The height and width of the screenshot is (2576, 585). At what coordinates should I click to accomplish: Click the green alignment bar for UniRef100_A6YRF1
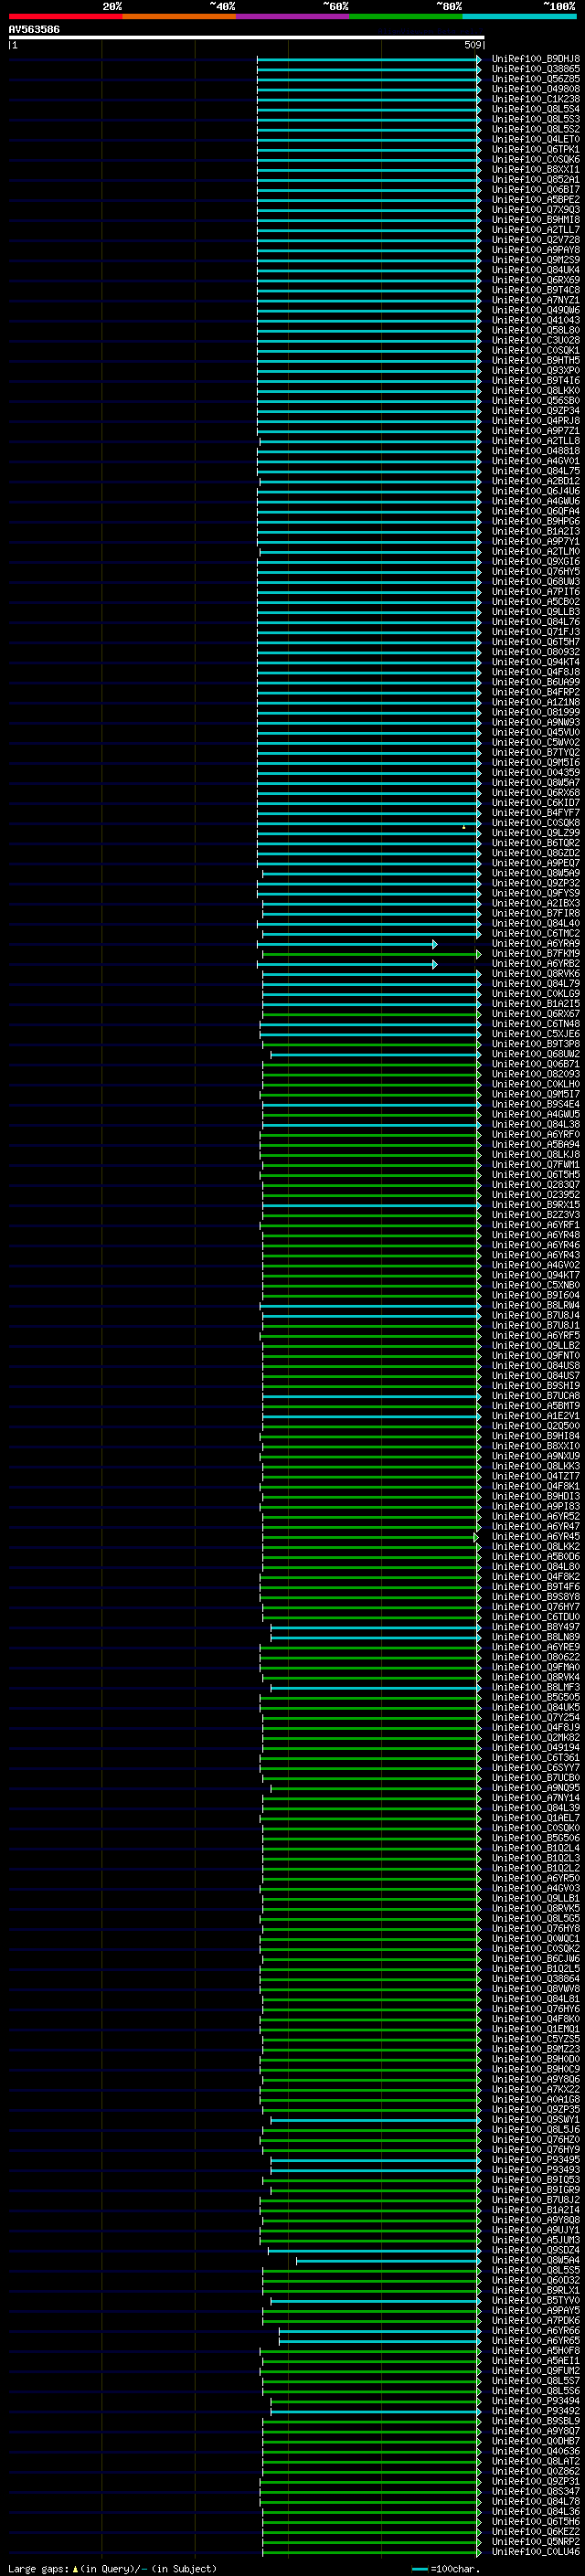[370, 1225]
